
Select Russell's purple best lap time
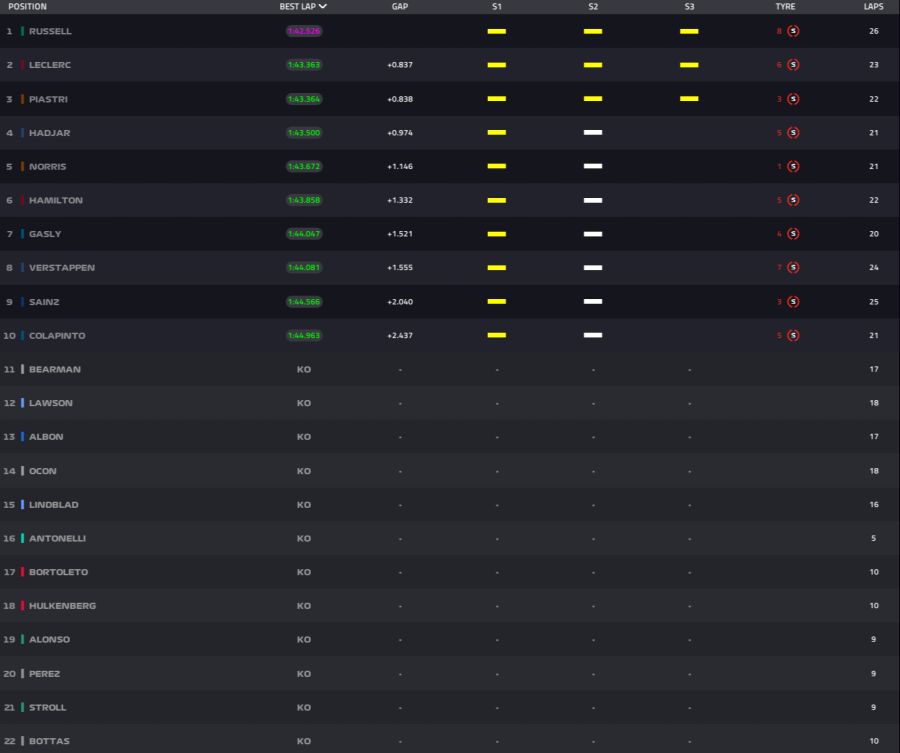tap(304, 31)
